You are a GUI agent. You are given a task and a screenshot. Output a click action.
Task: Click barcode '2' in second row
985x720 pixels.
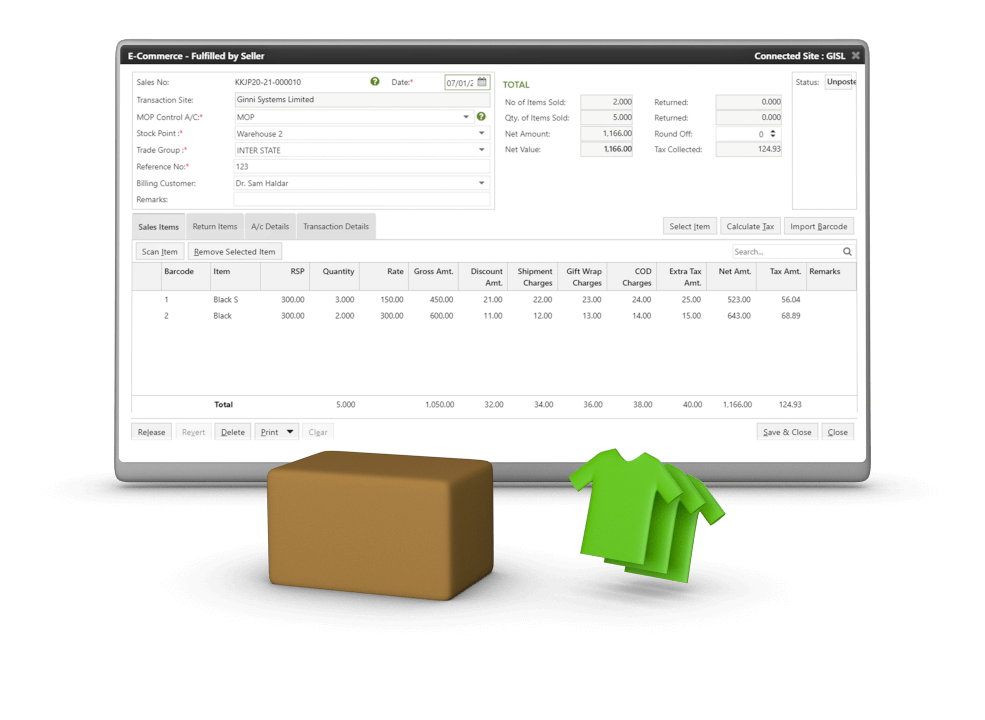[x=166, y=315]
